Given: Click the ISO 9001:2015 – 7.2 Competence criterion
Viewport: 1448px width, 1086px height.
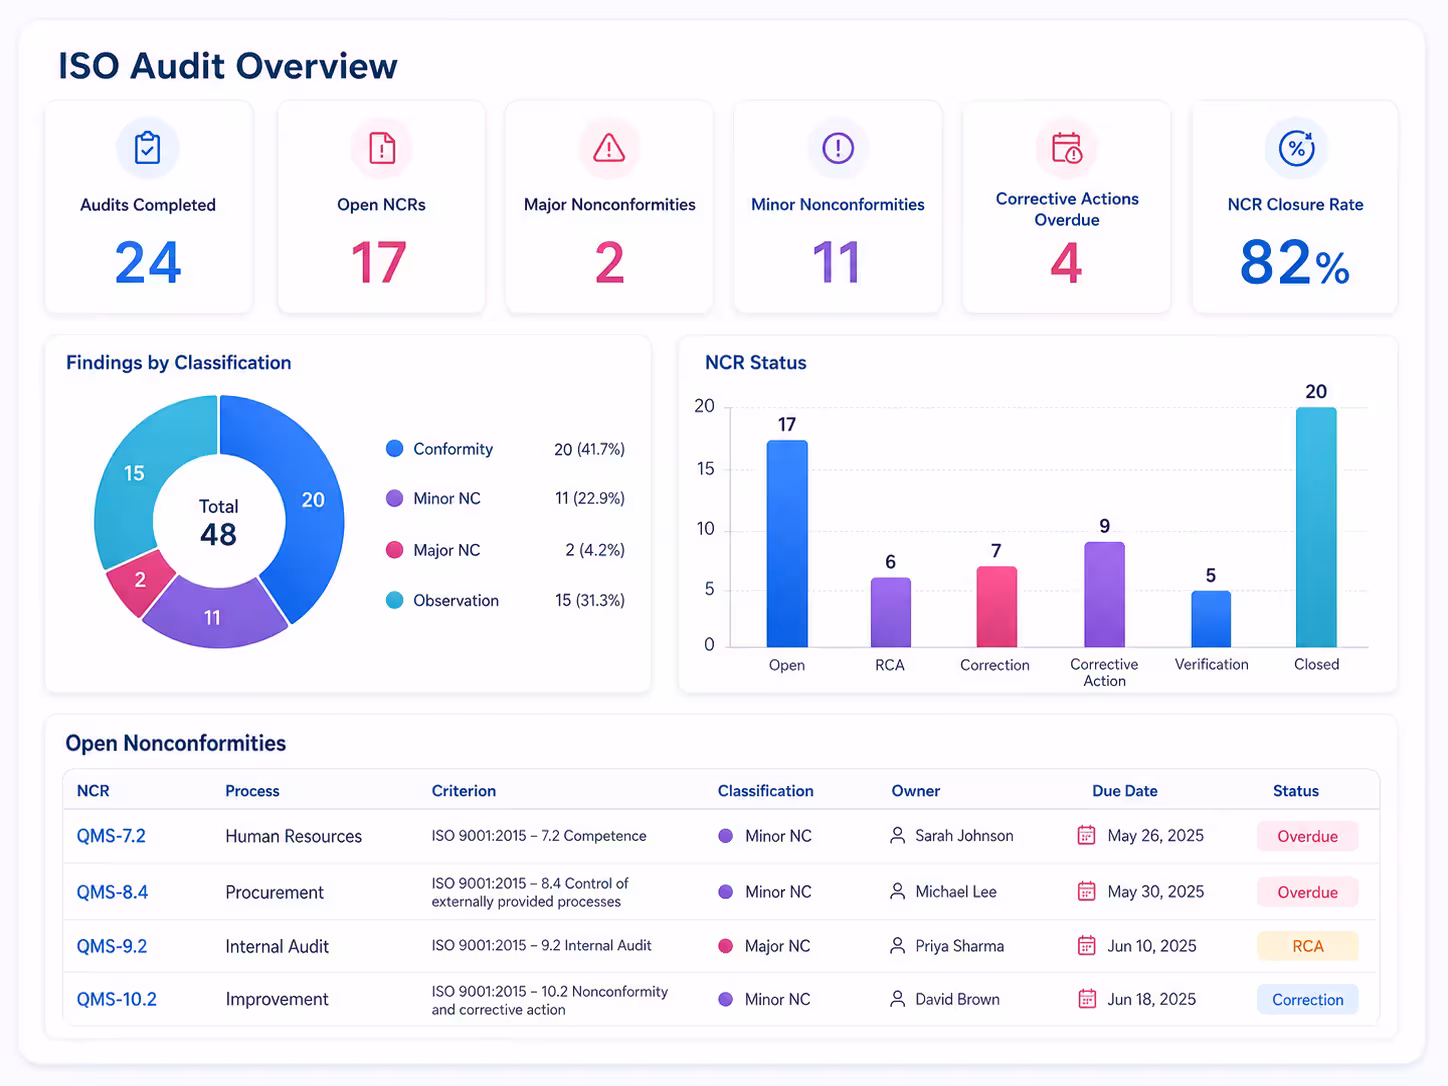Looking at the screenshot, I should [539, 836].
